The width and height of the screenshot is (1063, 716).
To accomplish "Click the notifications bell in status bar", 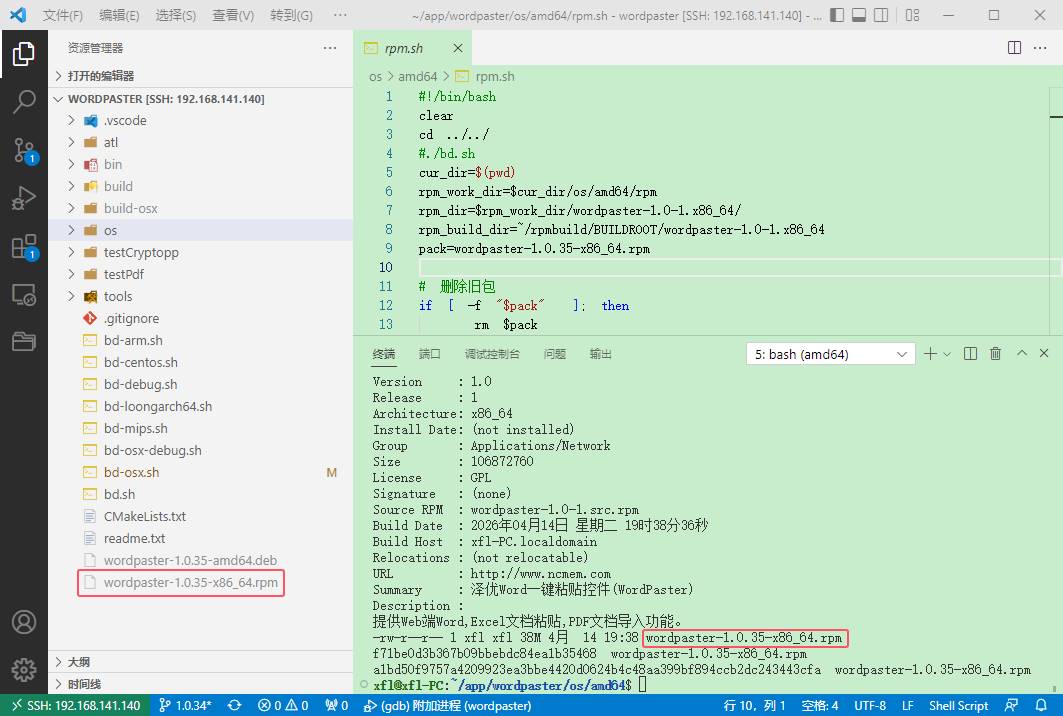I will click(x=1043, y=705).
